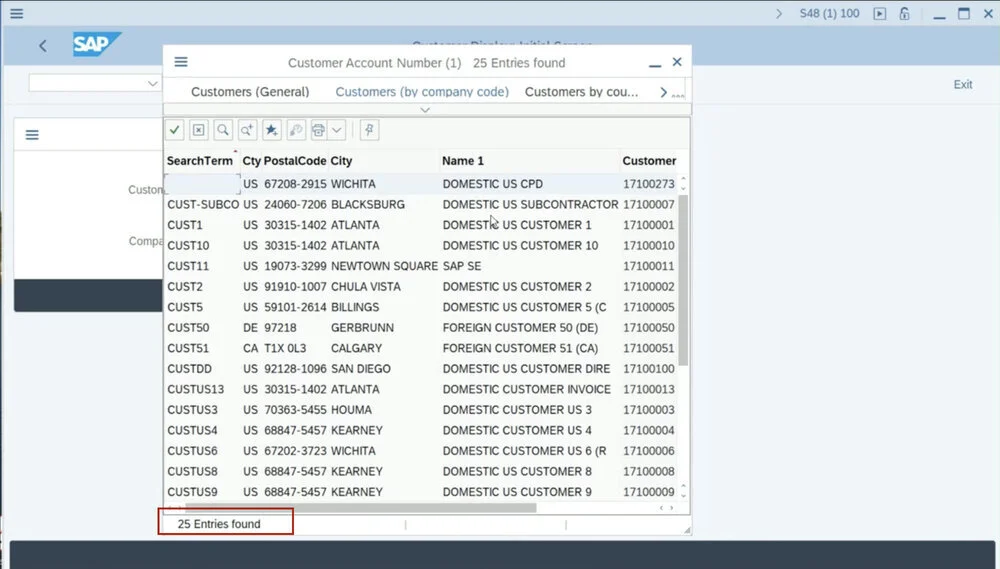Open the Customers by cou... tab
This screenshot has width=1000, height=569.
[x=582, y=92]
